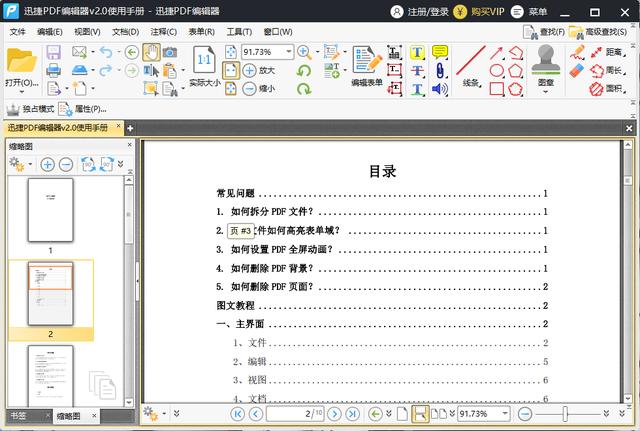Open the 菜单 menu button

(529, 12)
